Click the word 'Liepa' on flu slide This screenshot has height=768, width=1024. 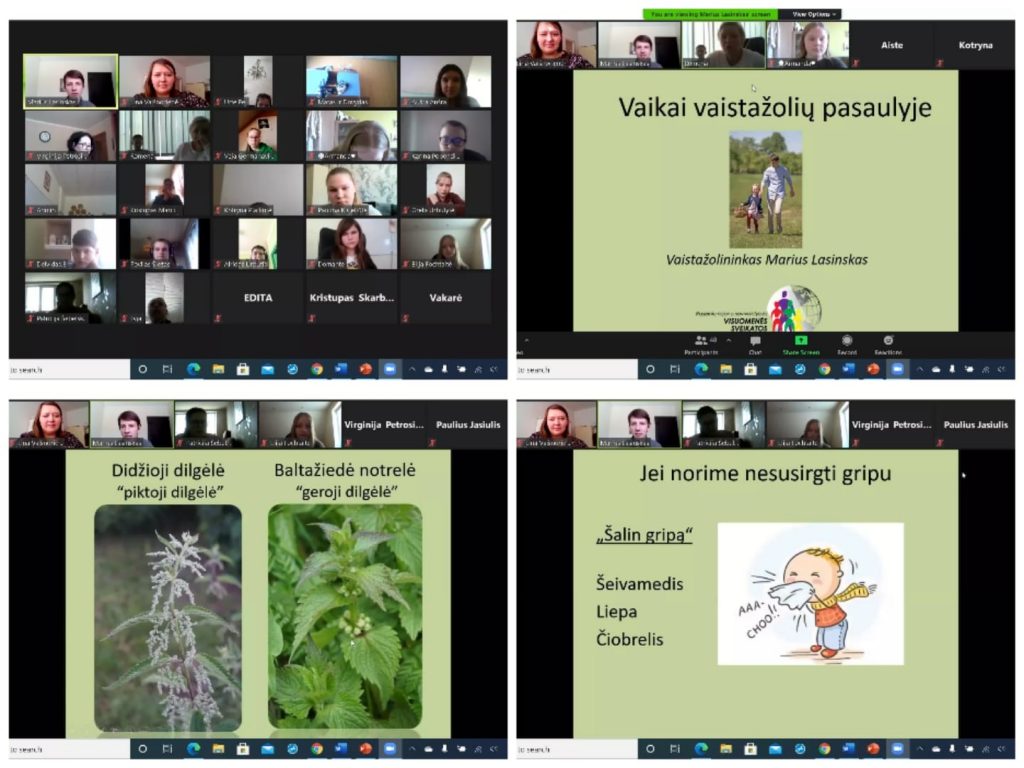[616, 612]
